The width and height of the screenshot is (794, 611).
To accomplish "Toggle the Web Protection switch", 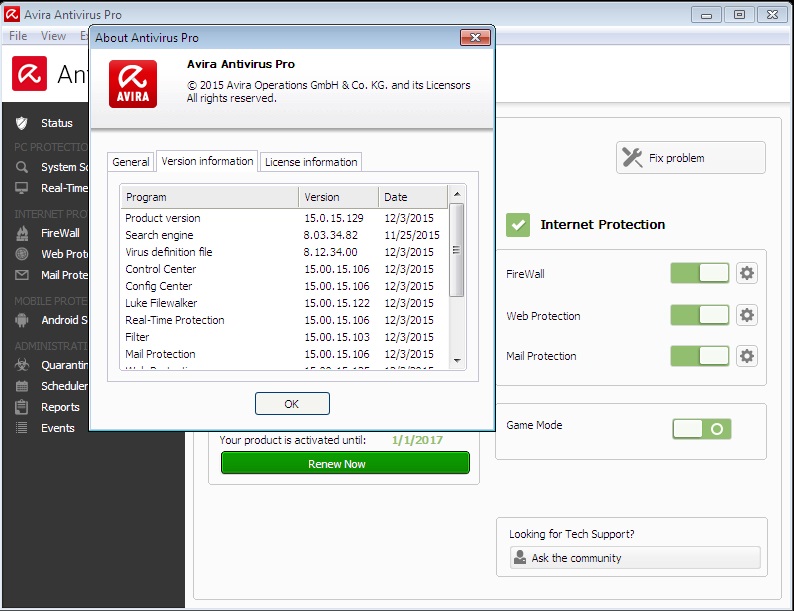I will 699,315.
